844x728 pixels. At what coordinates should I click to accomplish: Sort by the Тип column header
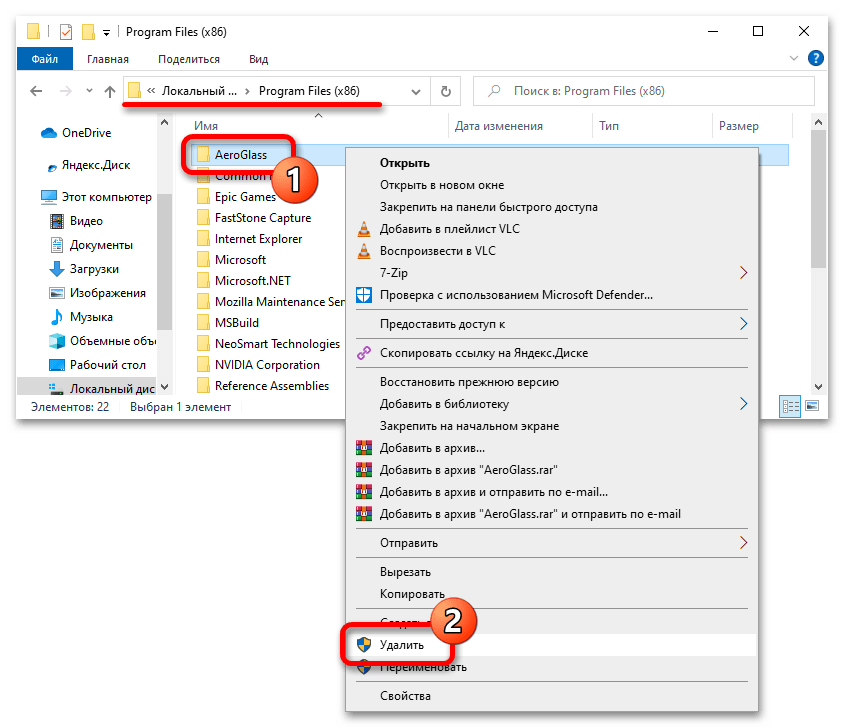pyautogui.click(x=609, y=126)
